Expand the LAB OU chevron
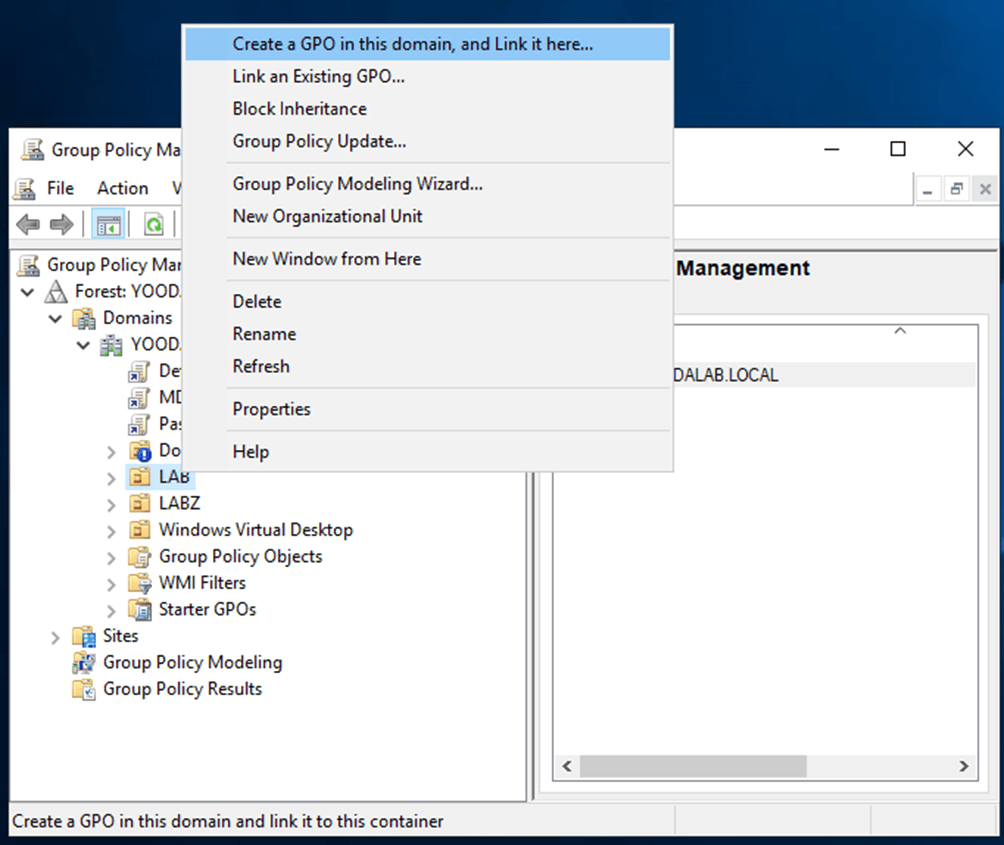The width and height of the screenshot is (1004, 845). click(111, 479)
